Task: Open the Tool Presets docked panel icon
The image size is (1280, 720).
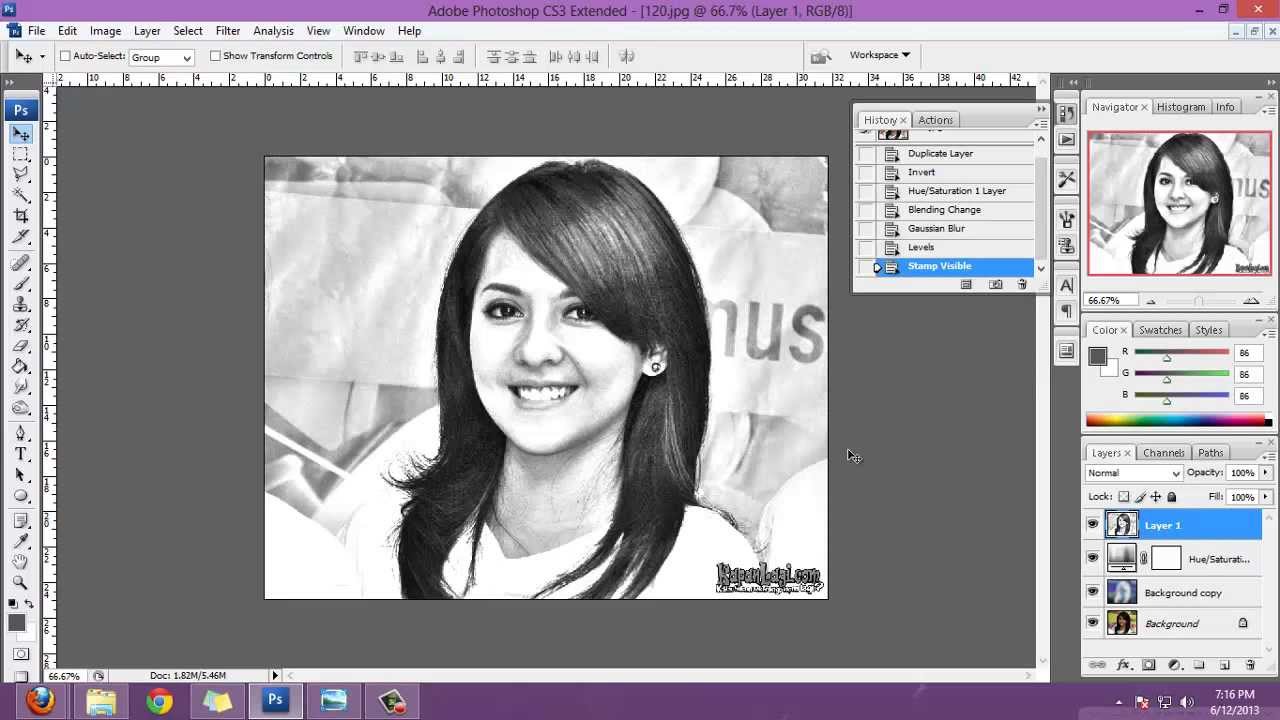Action: pyautogui.click(x=1067, y=180)
